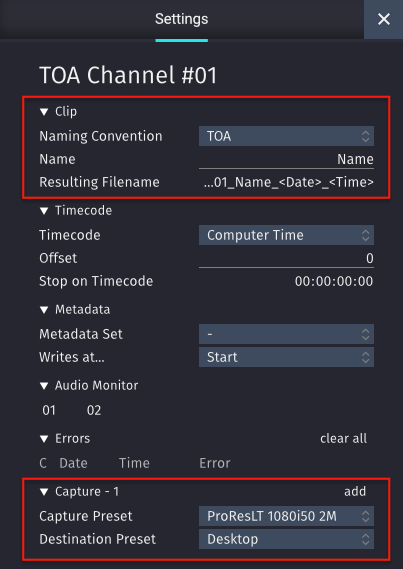Open the Capture Preset ProResLT dropdown

(x=286, y=516)
